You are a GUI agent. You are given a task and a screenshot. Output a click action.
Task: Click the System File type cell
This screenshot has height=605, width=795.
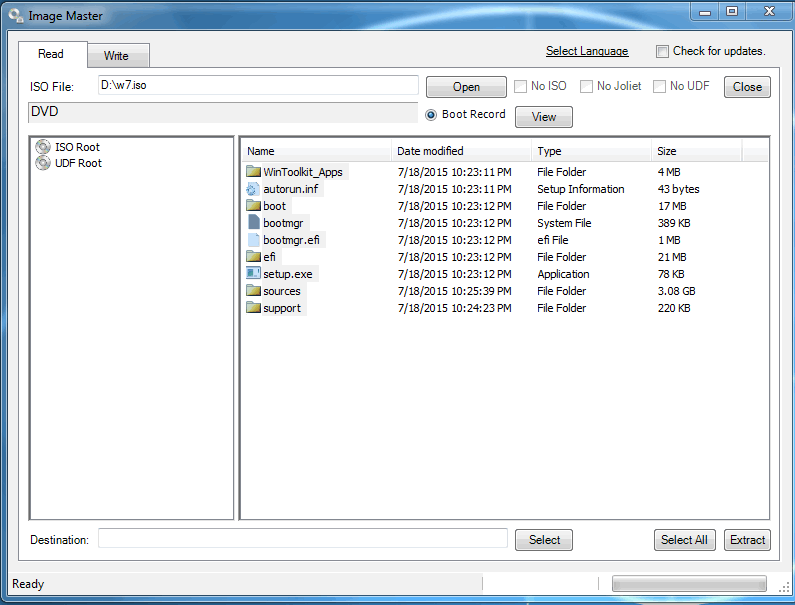pyautogui.click(x=564, y=223)
